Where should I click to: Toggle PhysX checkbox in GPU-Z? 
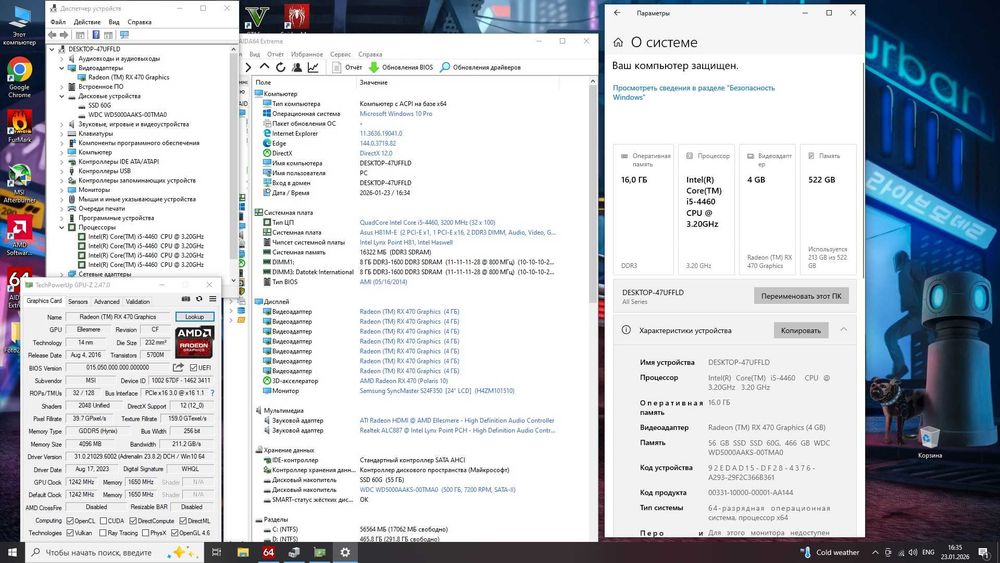[145, 533]
